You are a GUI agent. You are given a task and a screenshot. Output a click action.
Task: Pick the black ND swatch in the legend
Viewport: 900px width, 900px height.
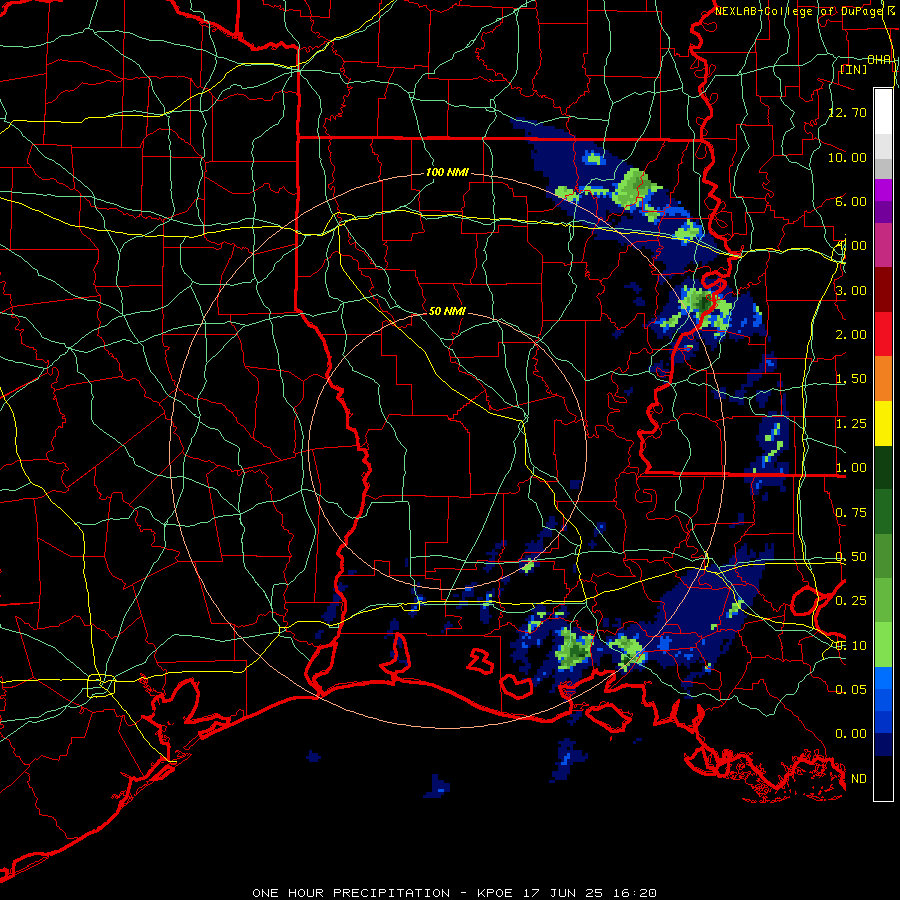click(x=883, y=778)
